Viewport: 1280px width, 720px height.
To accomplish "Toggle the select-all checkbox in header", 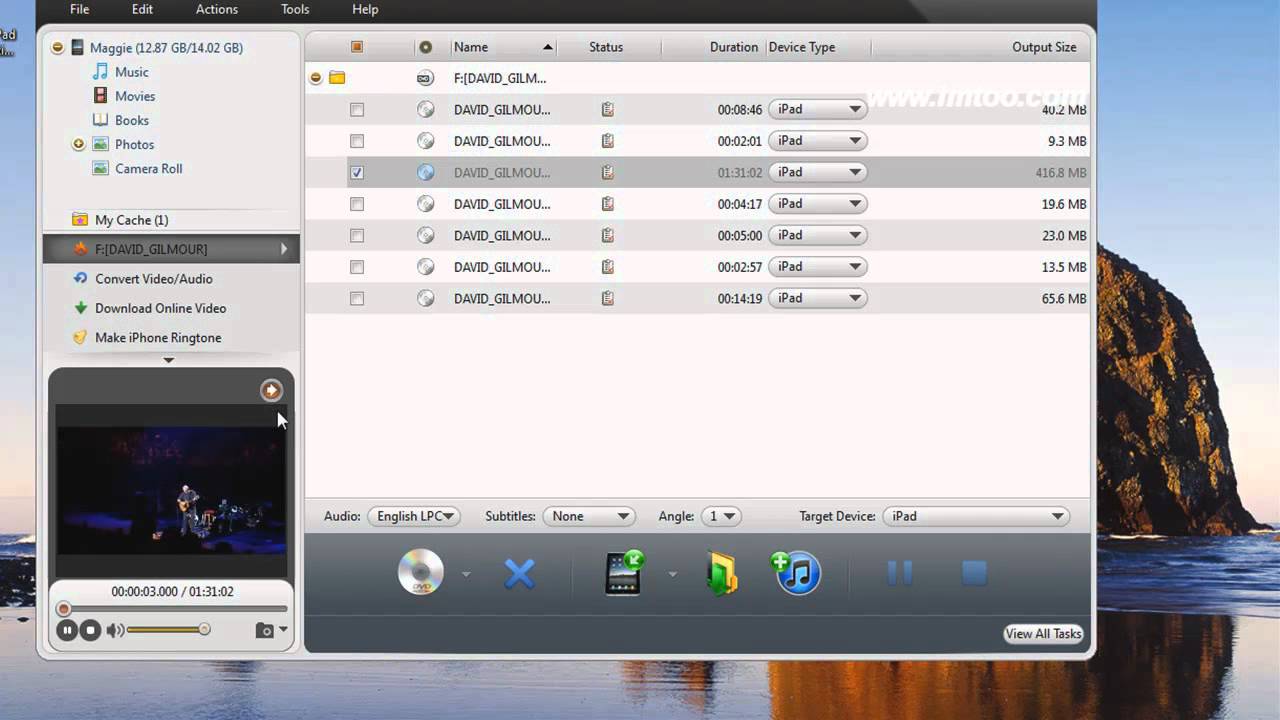I will pyautogui.click(x=357, y=47).
